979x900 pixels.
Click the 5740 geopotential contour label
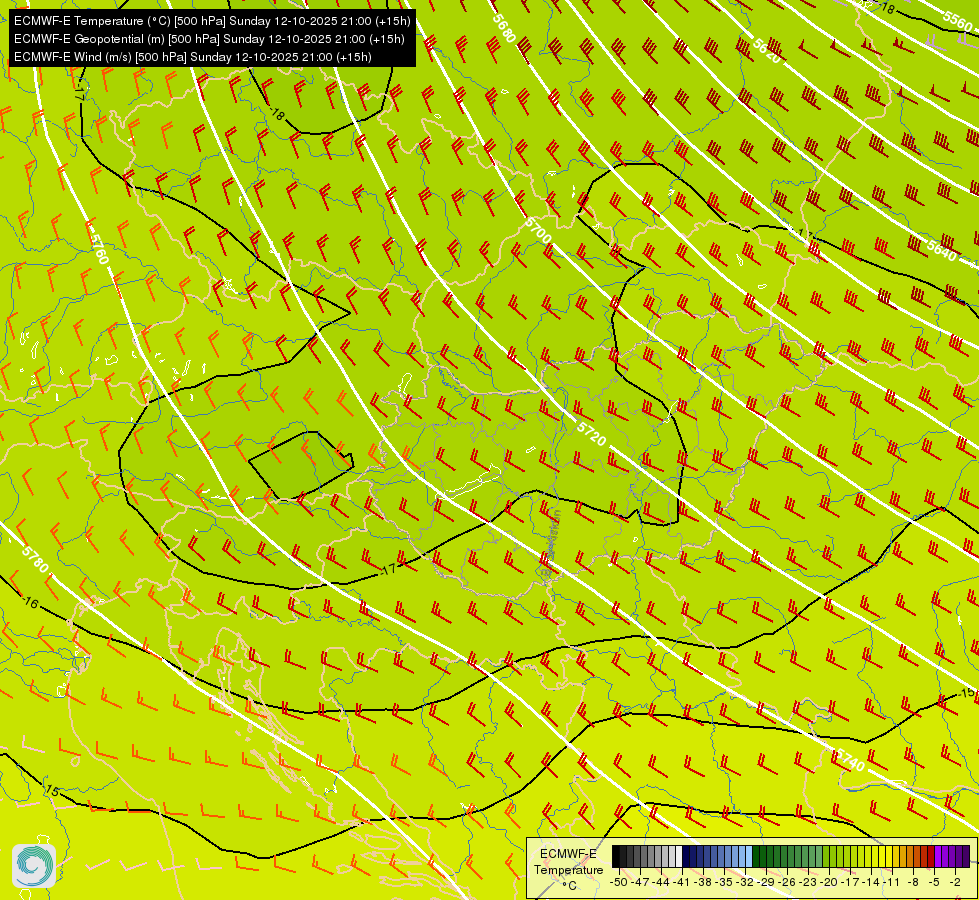point(849,760)
